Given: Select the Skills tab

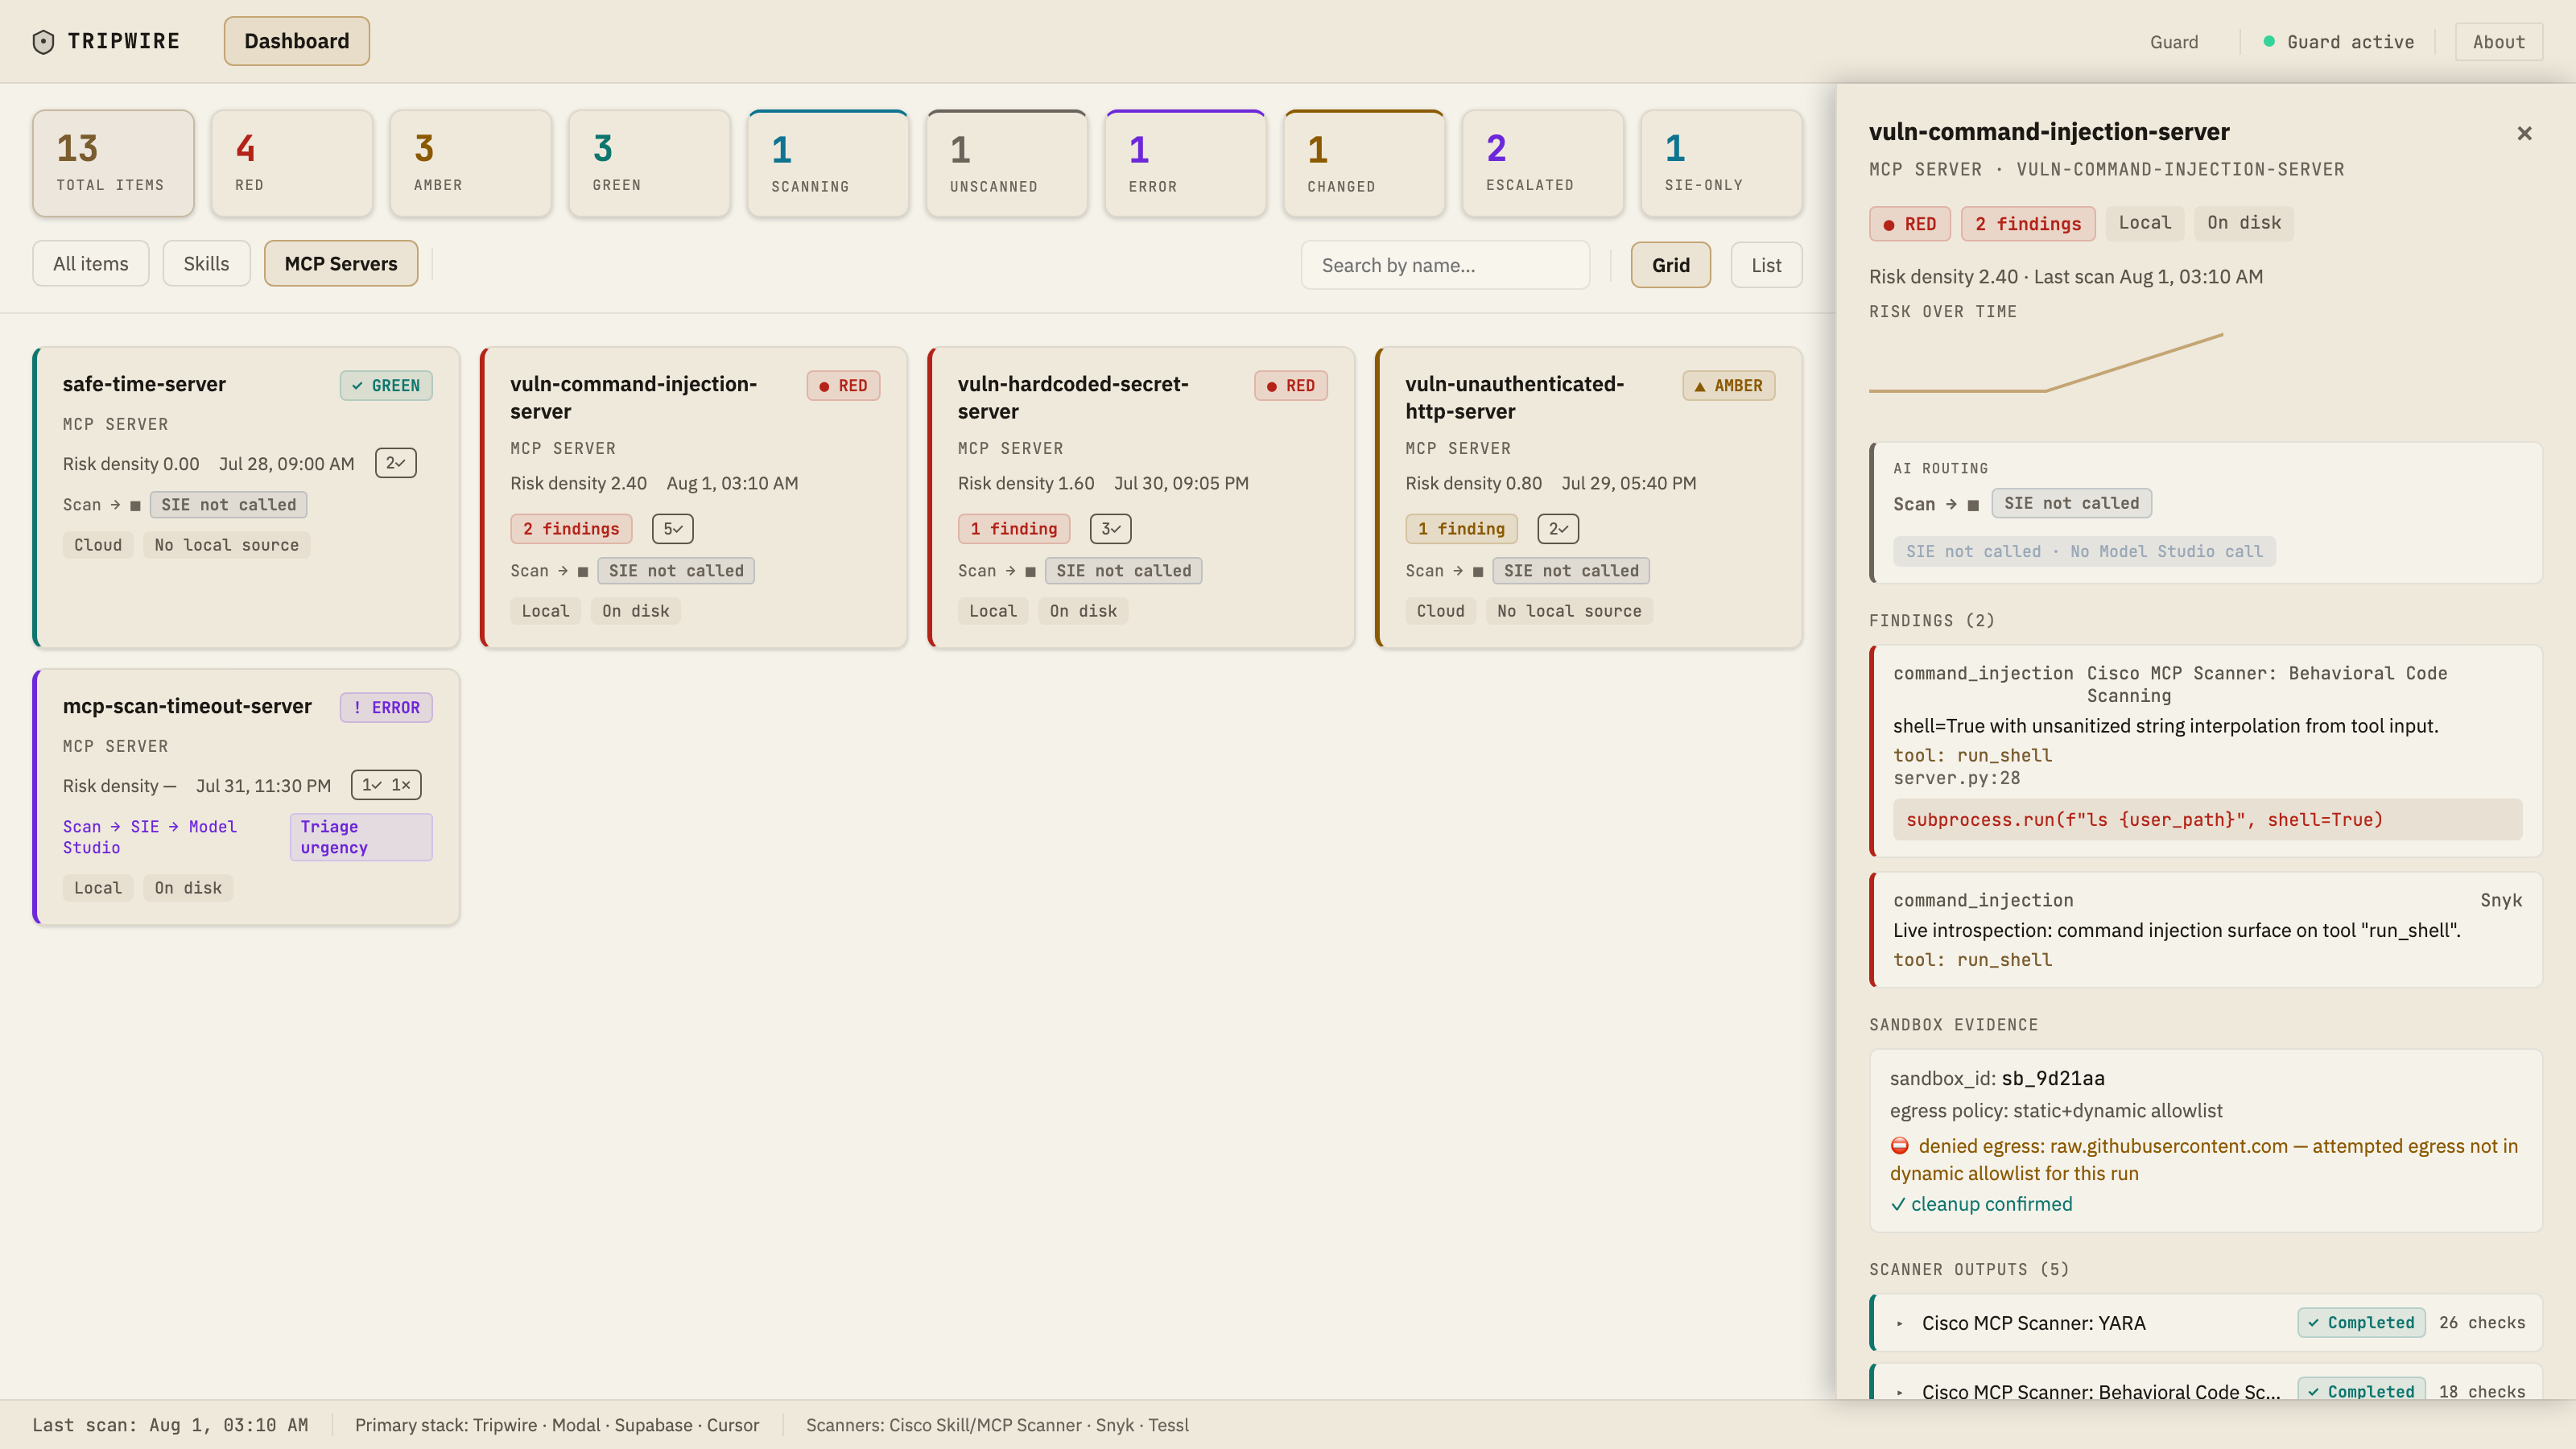Looking at the screenshot, I should coord(206,264).
